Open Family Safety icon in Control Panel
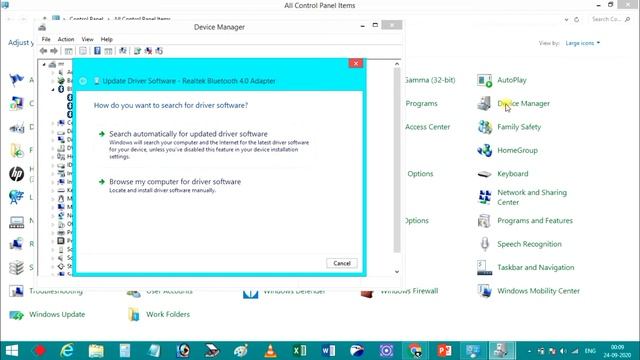Viewport: 640px width, 360px height. pos(484,127)
